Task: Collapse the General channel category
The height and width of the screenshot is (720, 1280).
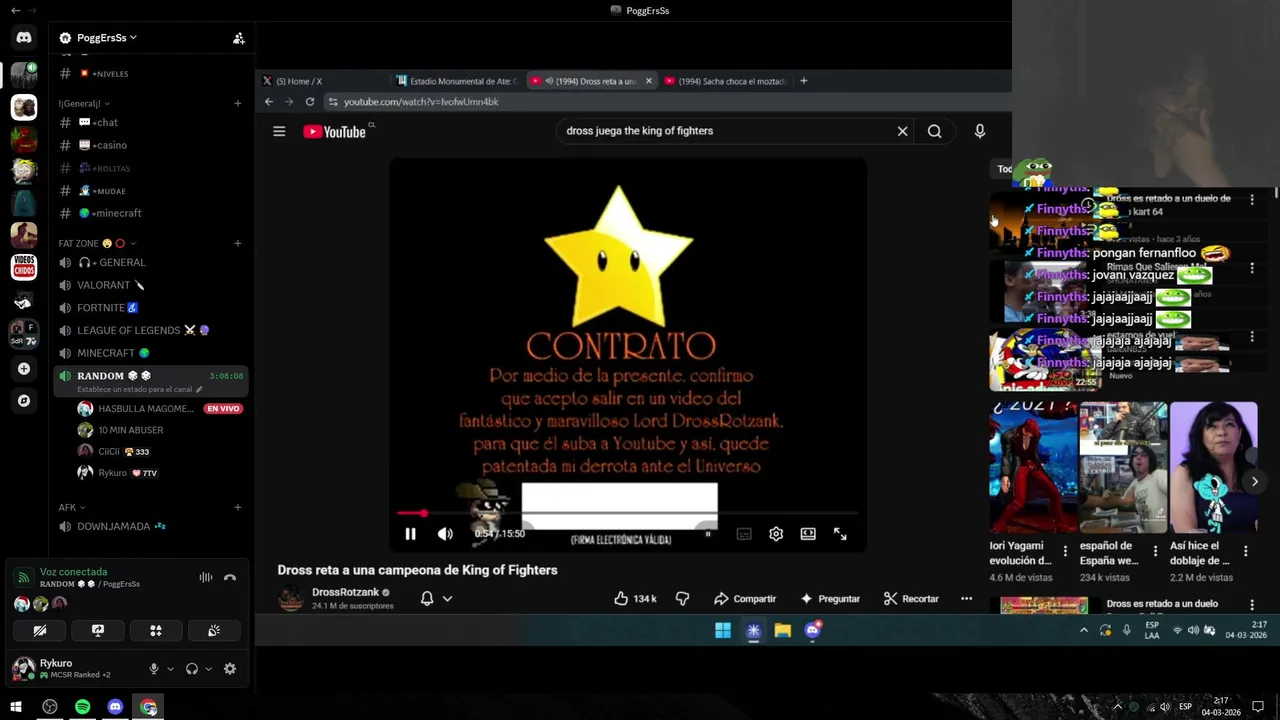Action: click(x=84, y=104)
